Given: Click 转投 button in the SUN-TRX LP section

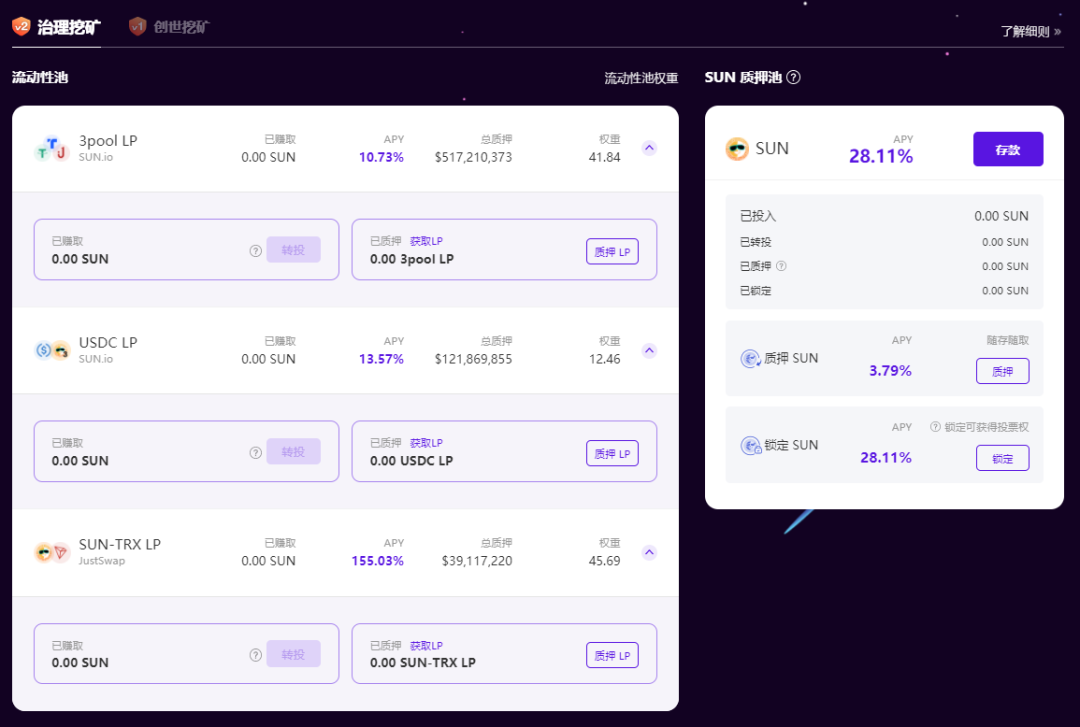Looking at the screenshot, I should [293, 654].
